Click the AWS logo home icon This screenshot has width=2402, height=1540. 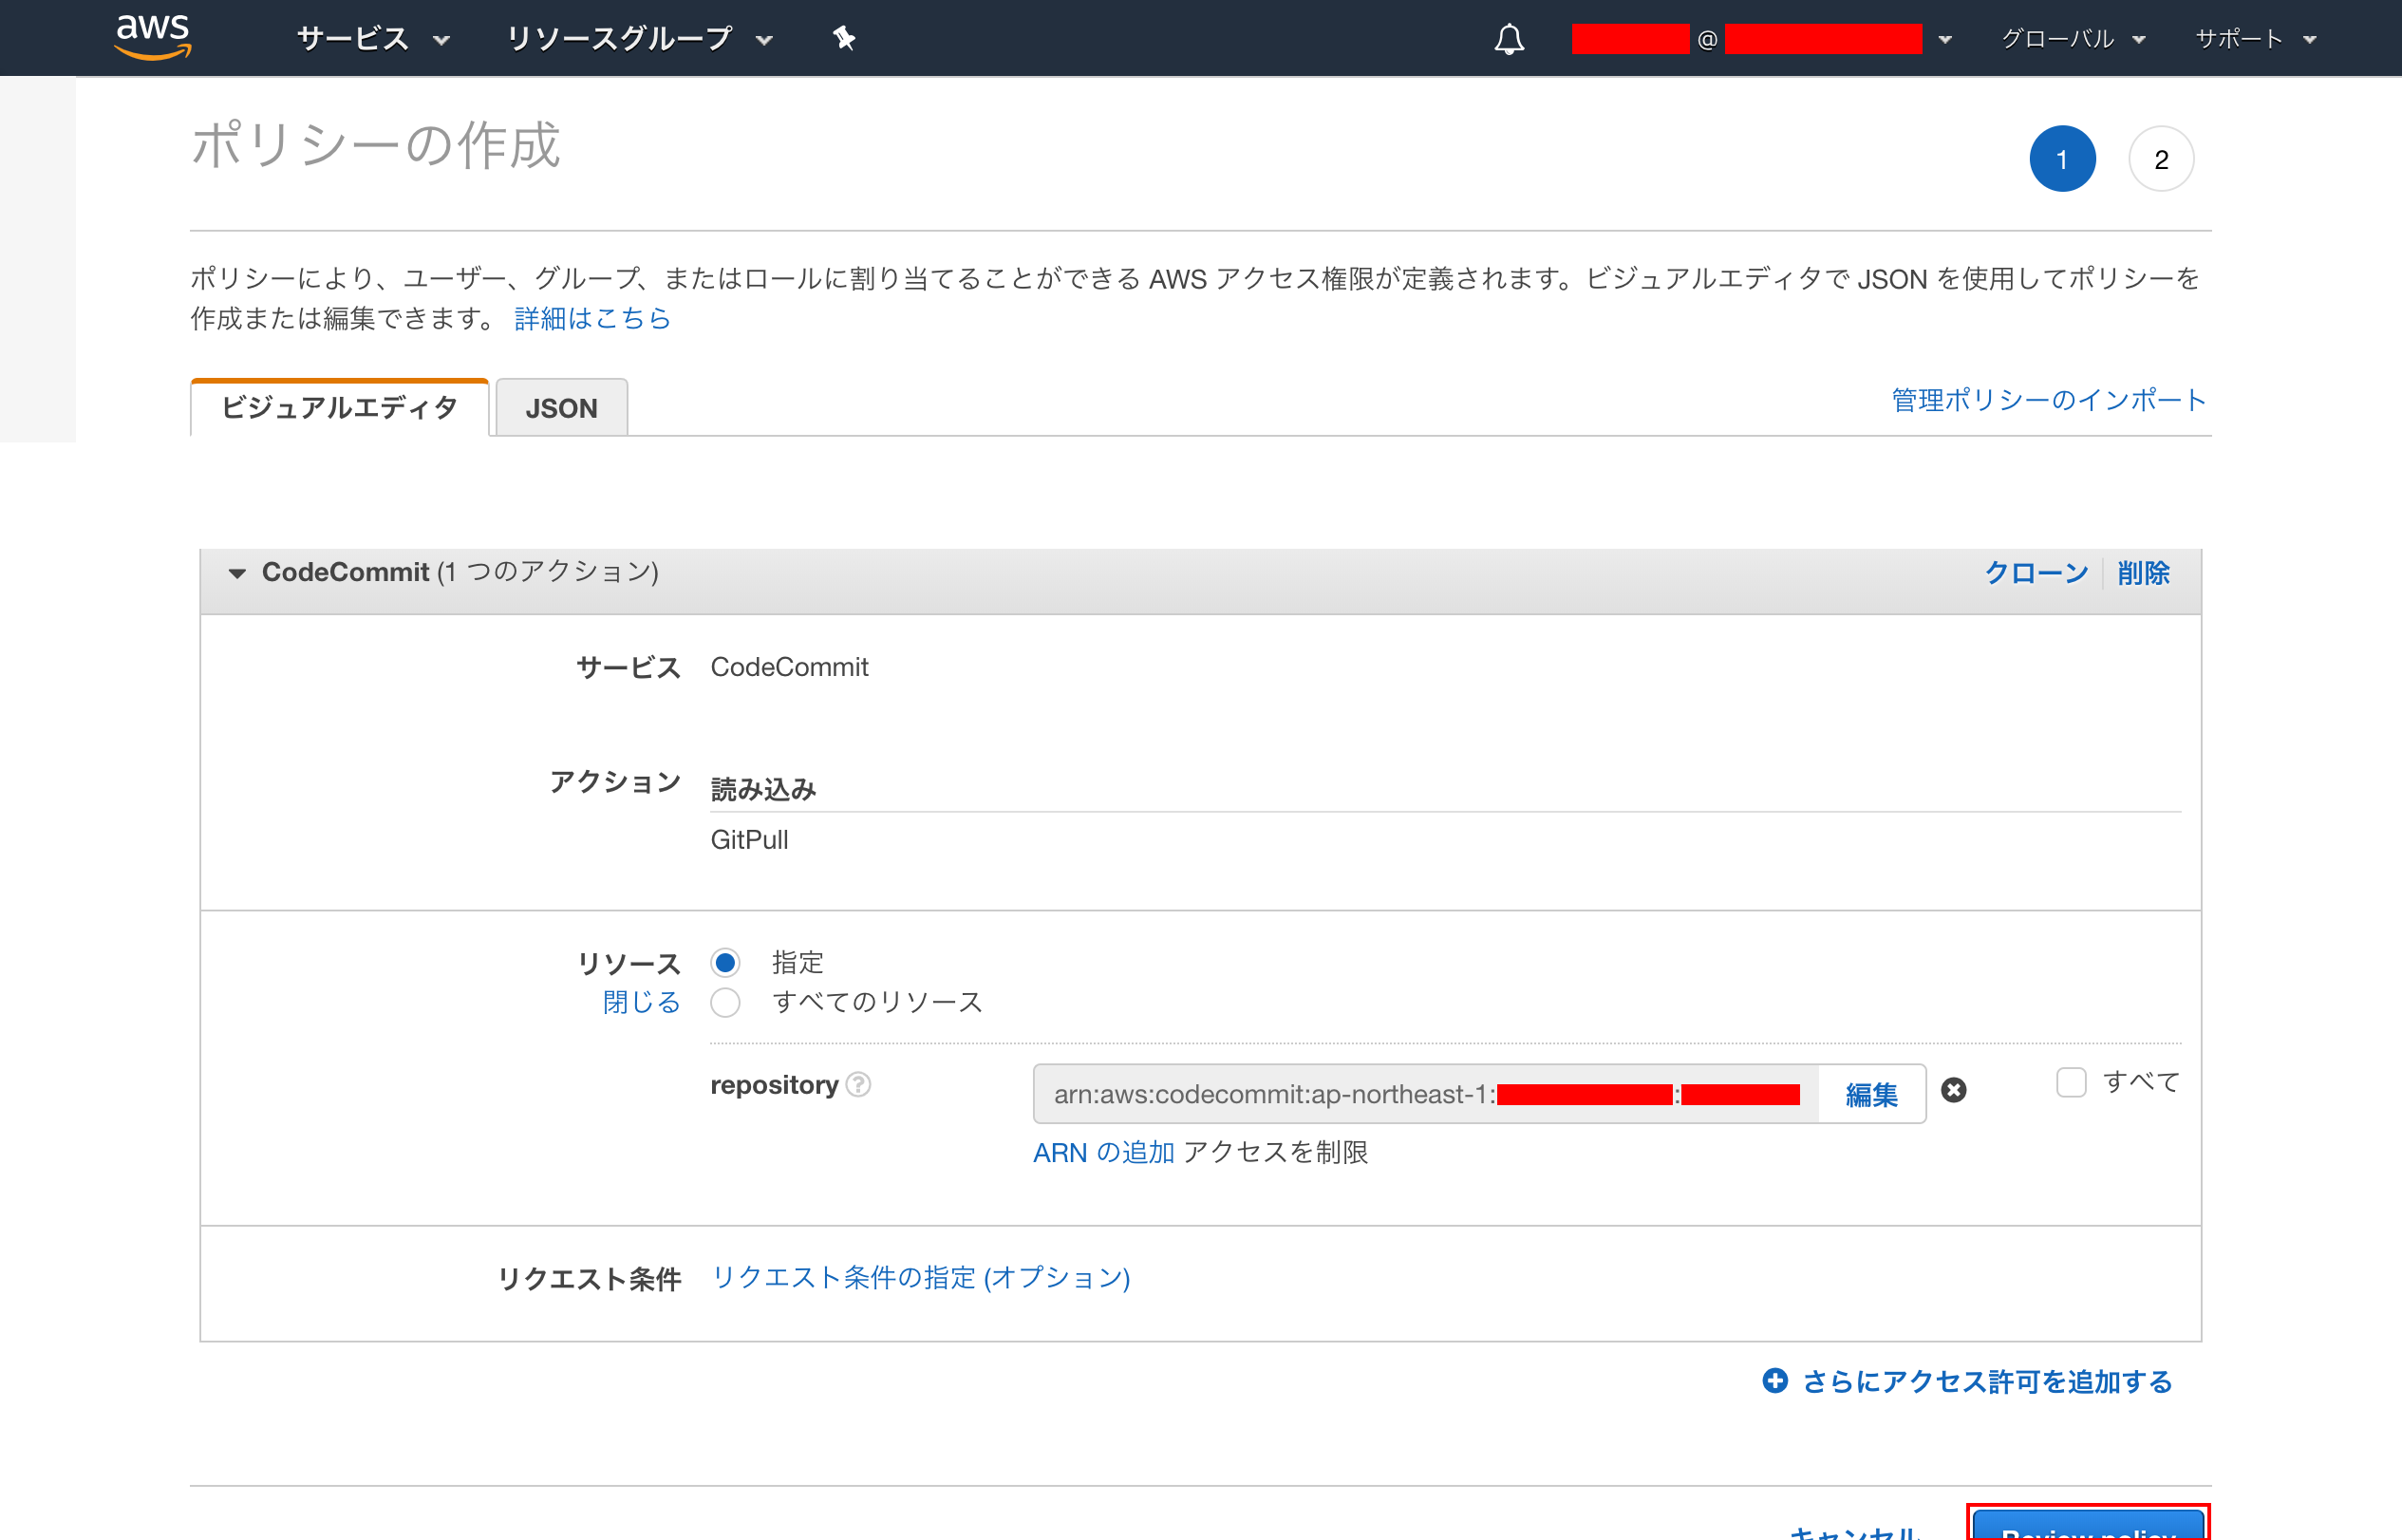[x=152, y=37]
